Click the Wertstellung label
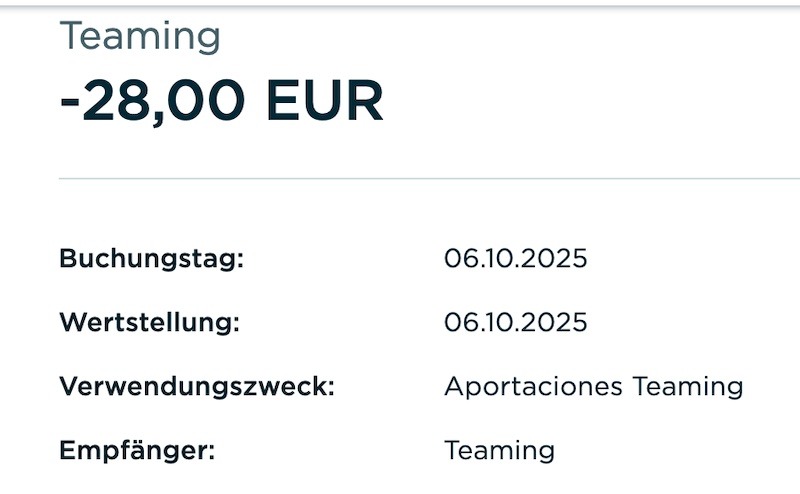 point(150,323)
